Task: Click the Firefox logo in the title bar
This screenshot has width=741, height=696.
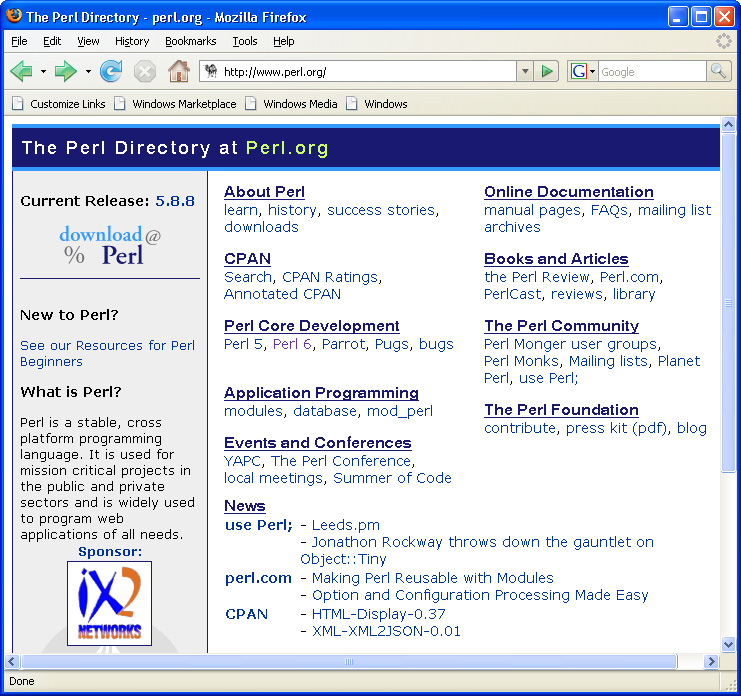Action: coord(14,16)
